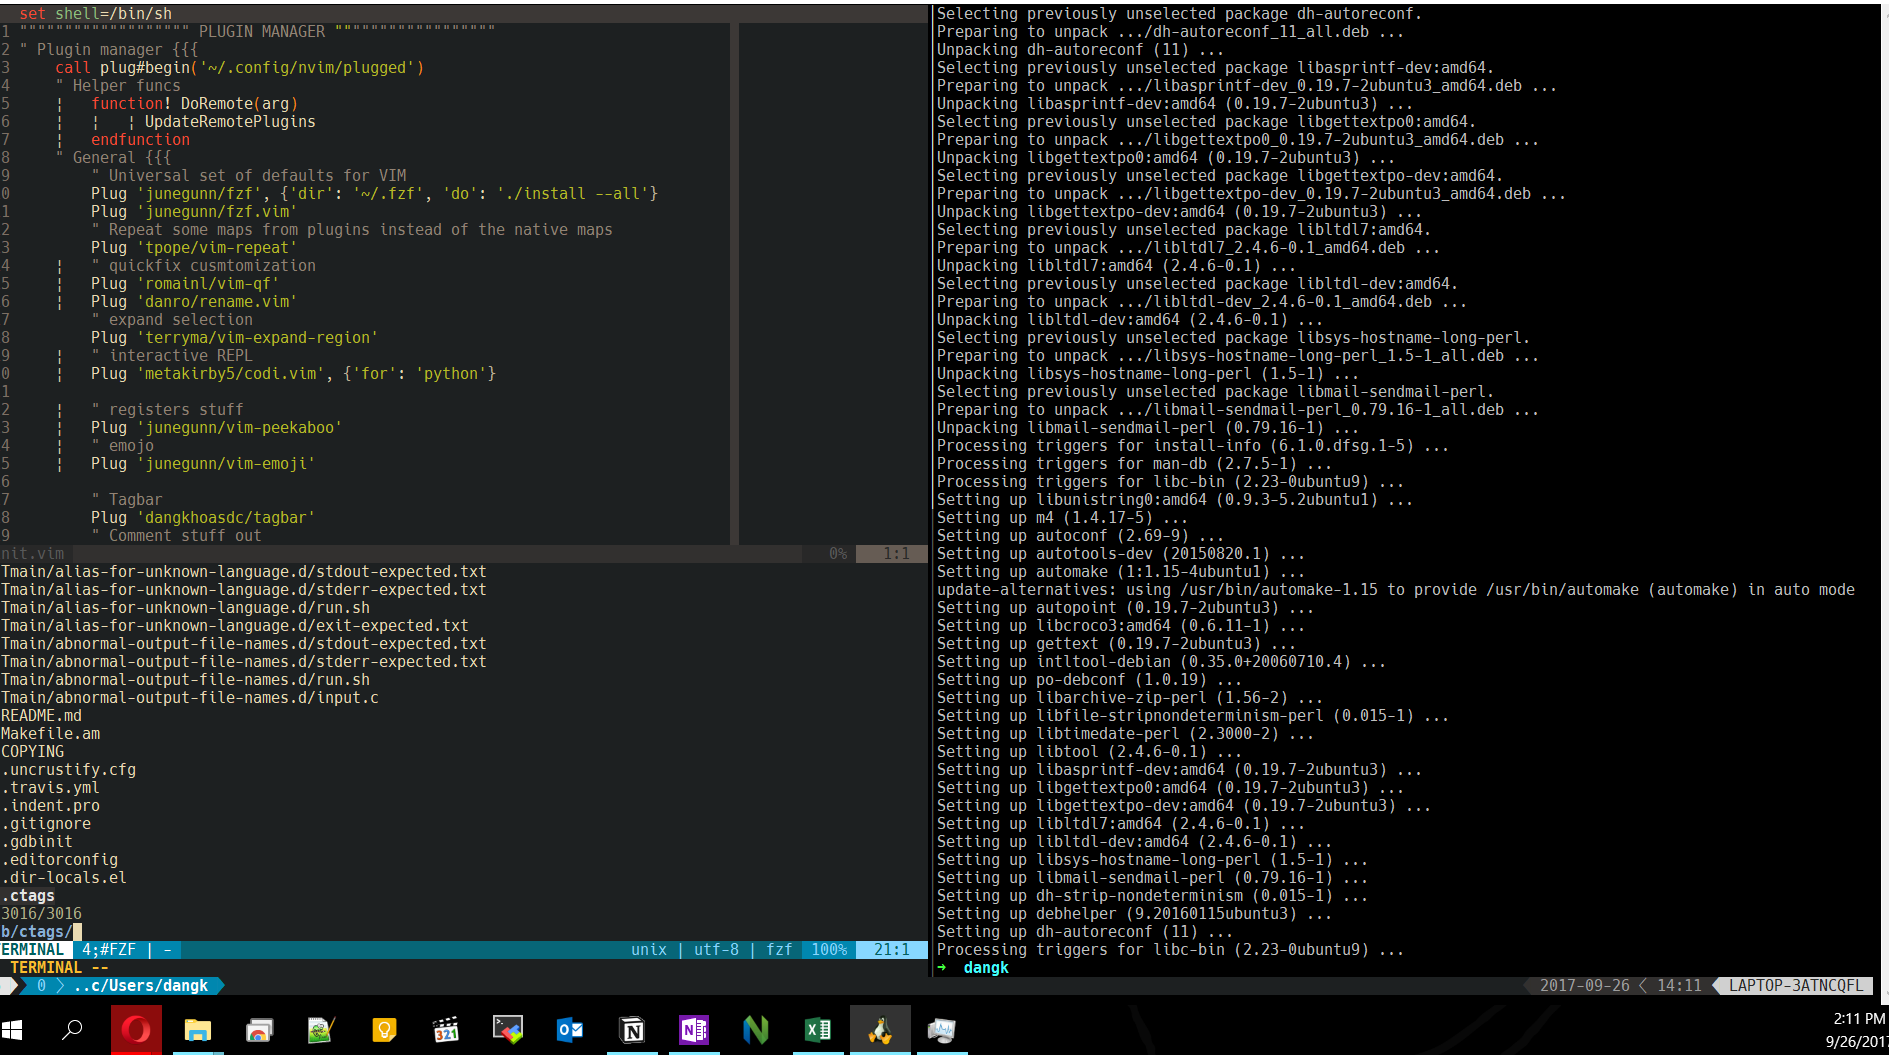Click the 21:1 cursor position segment
Image resolution: width=1889 pixels, height=1055 pixels.
point(891,950)
